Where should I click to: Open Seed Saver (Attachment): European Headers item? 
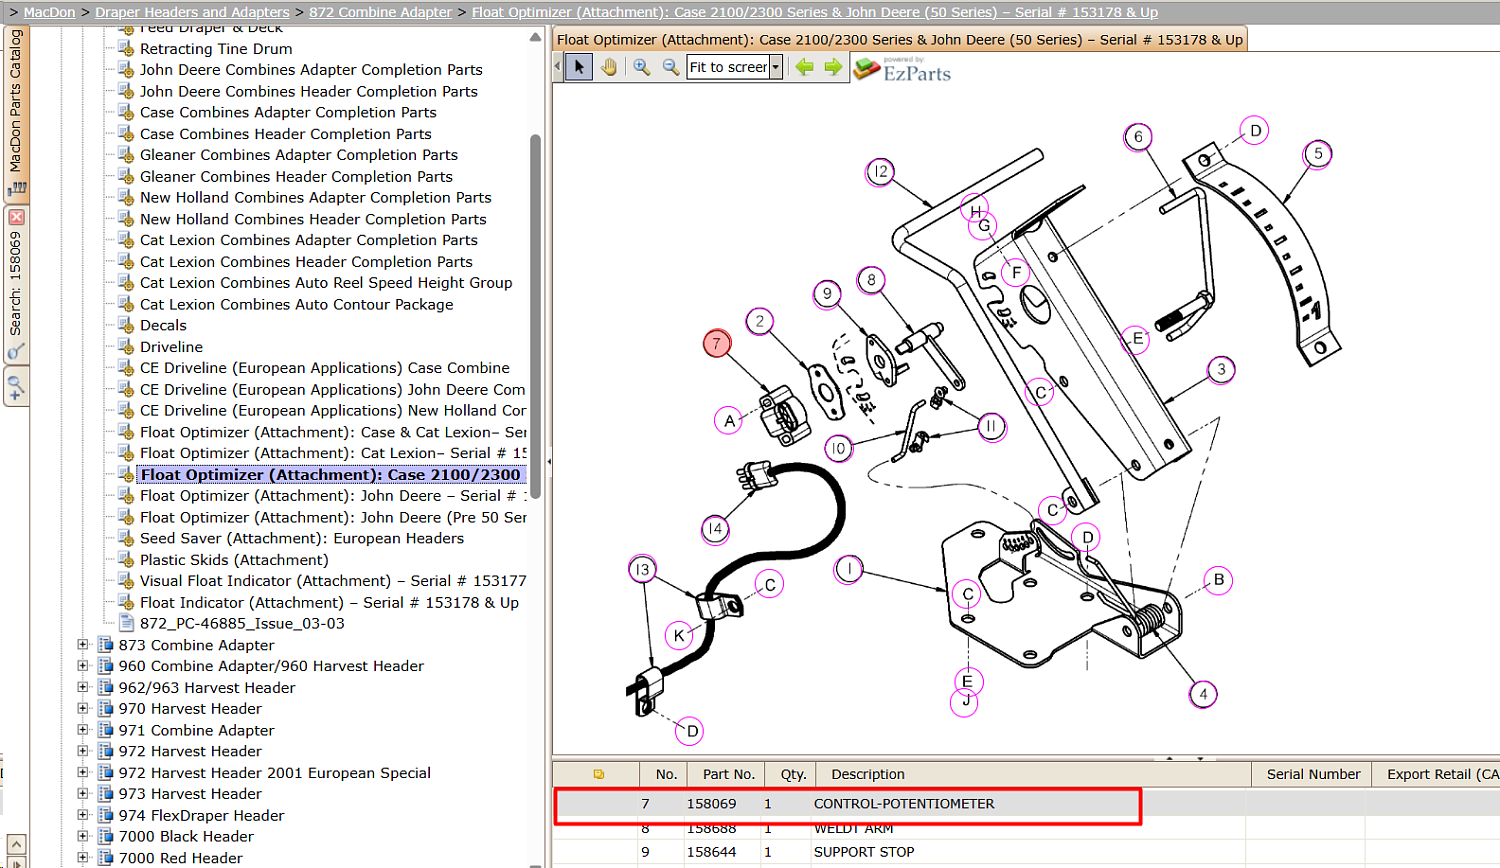point(302,538)
